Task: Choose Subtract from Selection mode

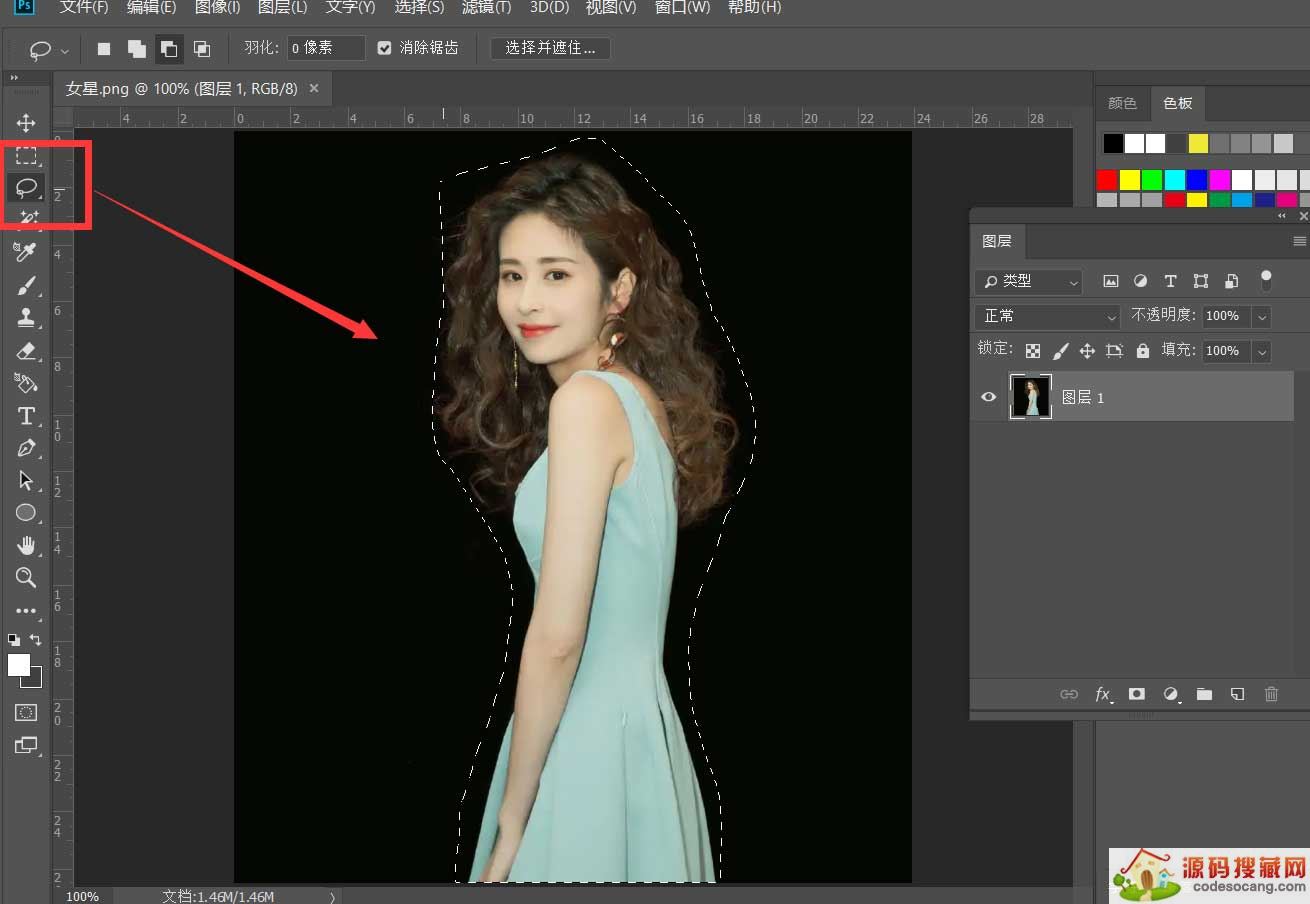Action: pos(169,48)
